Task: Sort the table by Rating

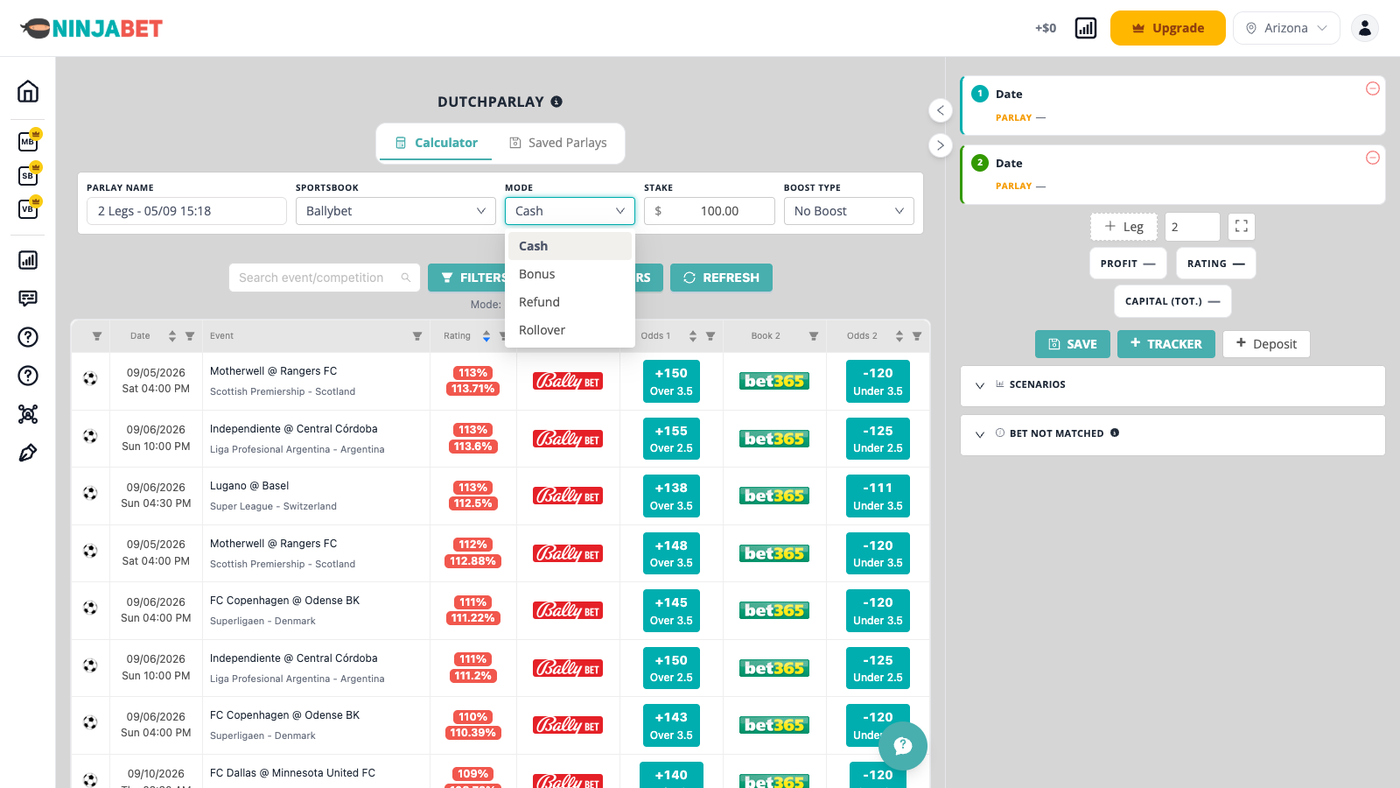Action: coord(487,336)
